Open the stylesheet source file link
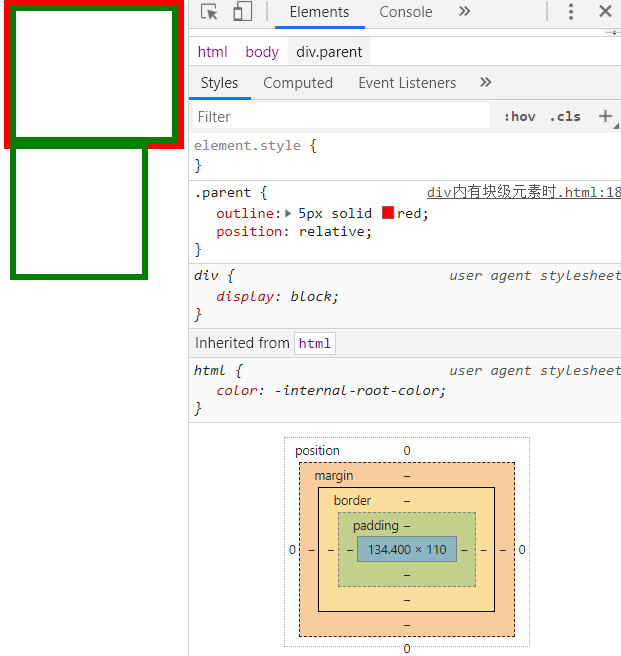 coord(523,192)
